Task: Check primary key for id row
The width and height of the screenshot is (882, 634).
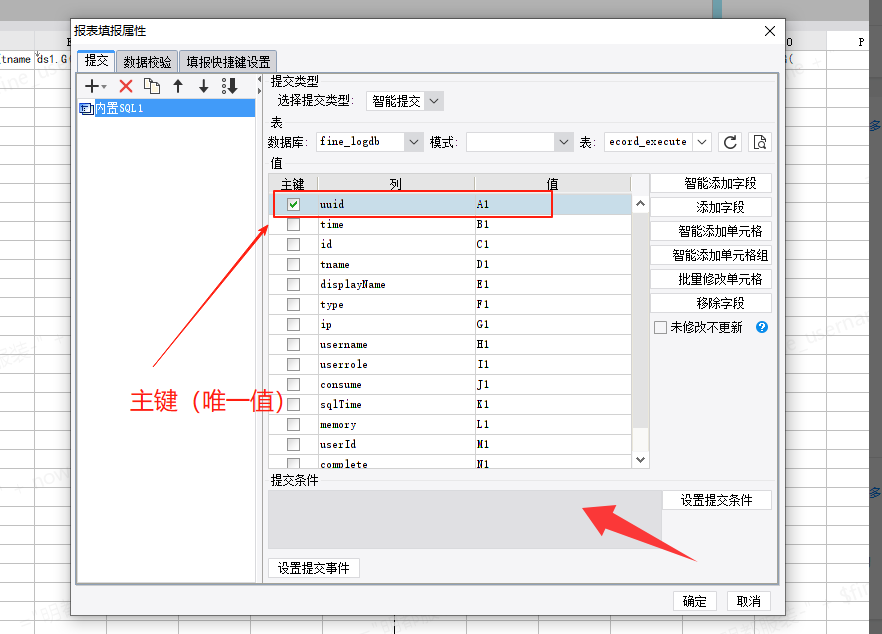Action: pos(293,244)
